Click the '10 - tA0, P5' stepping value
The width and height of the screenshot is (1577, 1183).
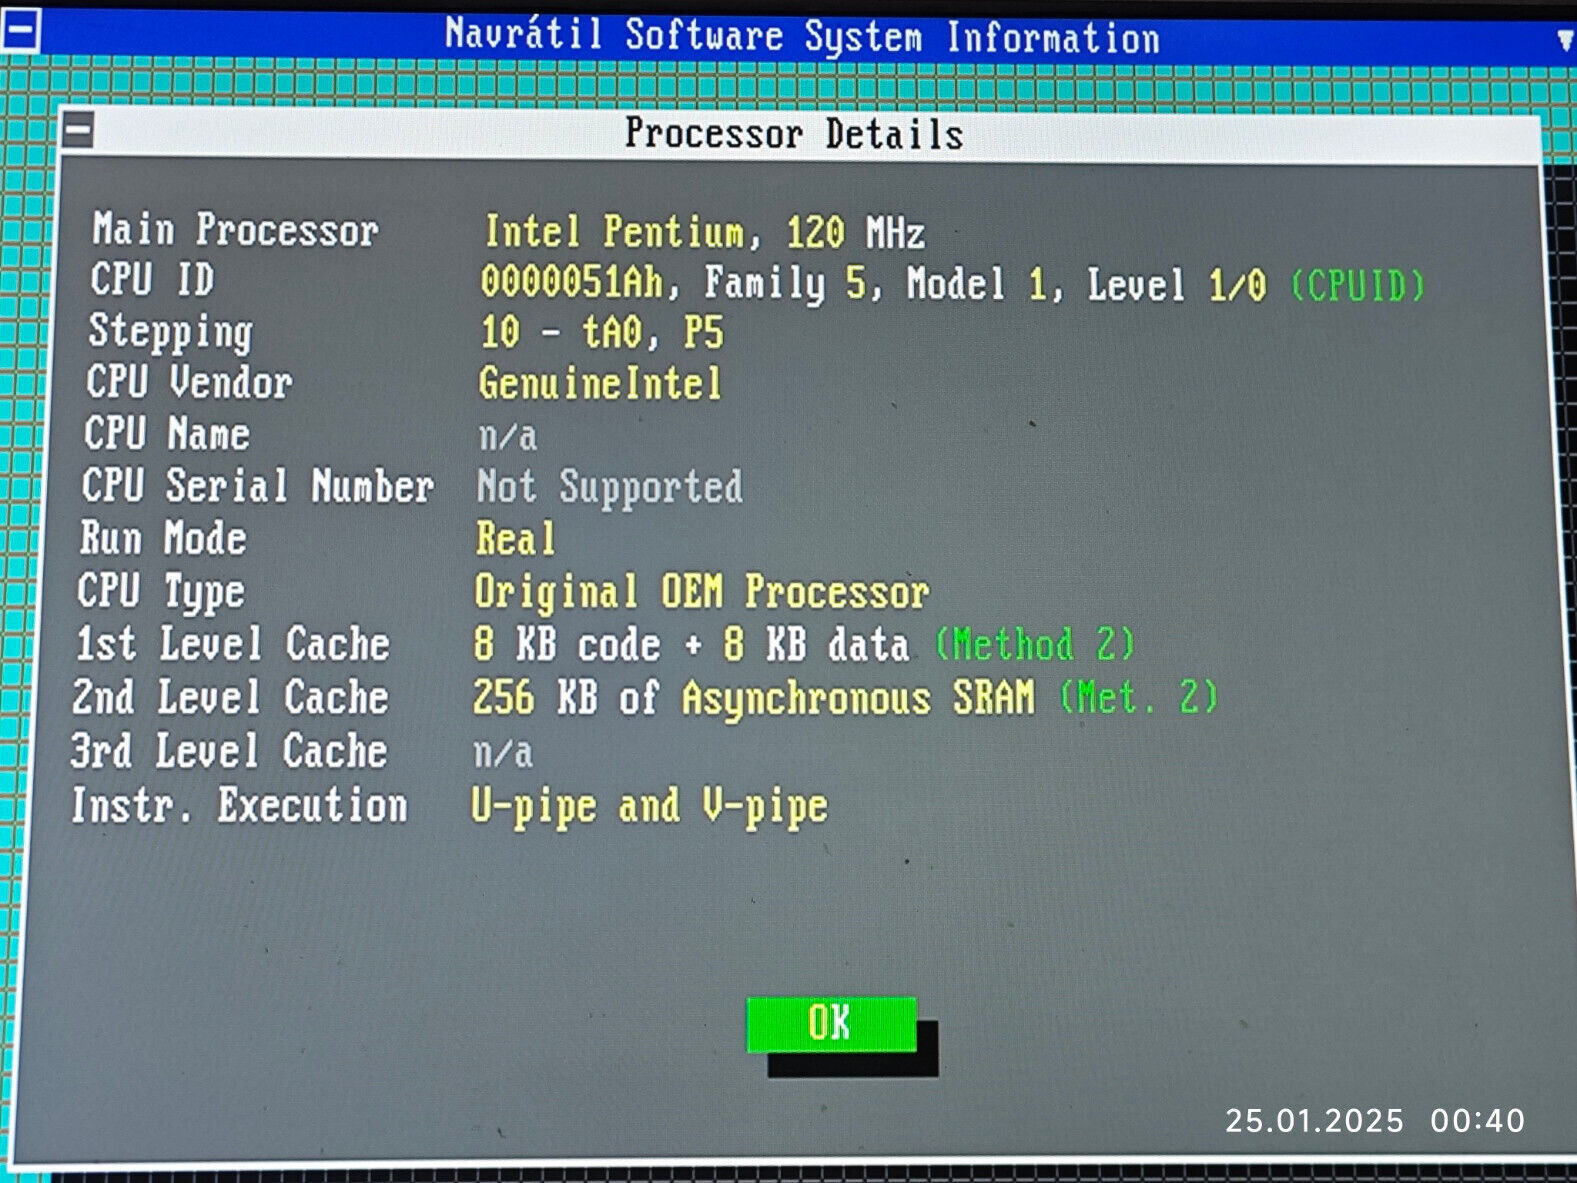pos(602,332)
